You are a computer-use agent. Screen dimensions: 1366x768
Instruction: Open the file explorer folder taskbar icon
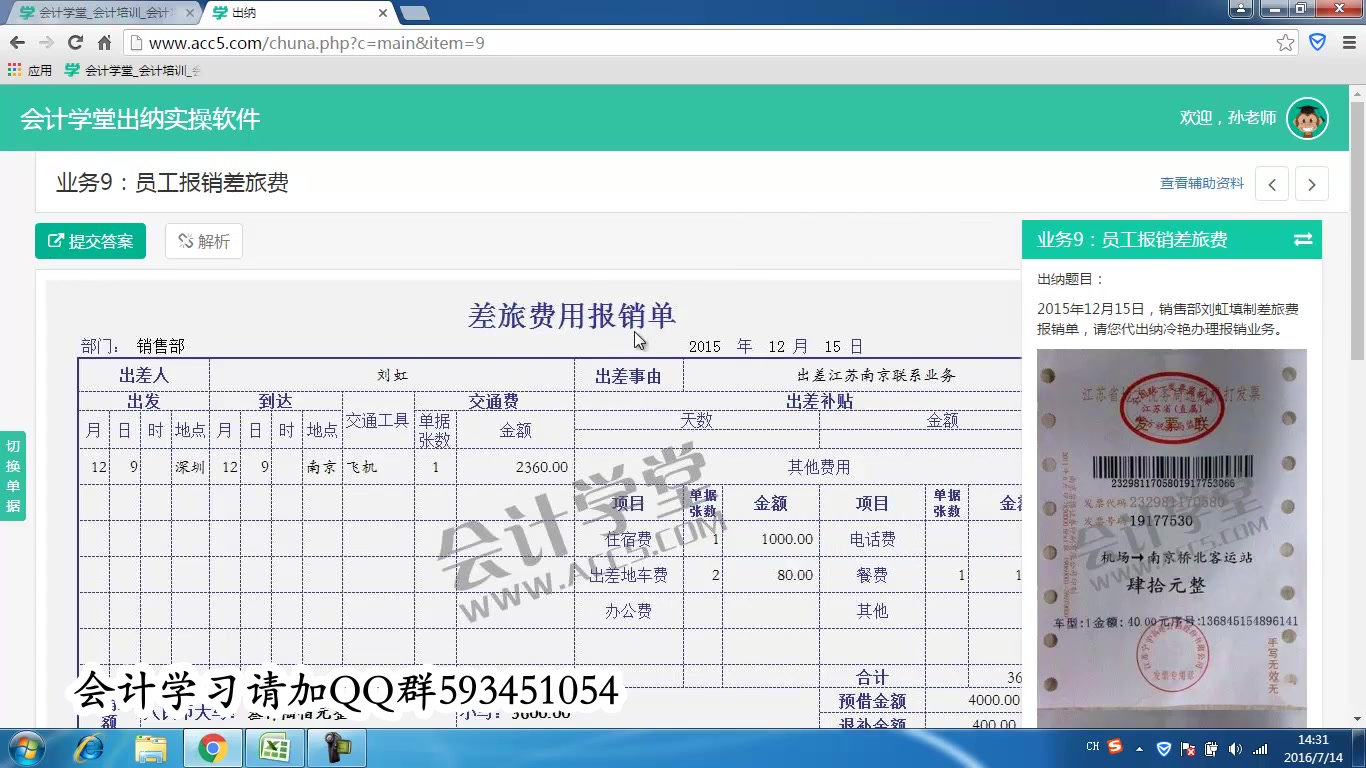151,748
